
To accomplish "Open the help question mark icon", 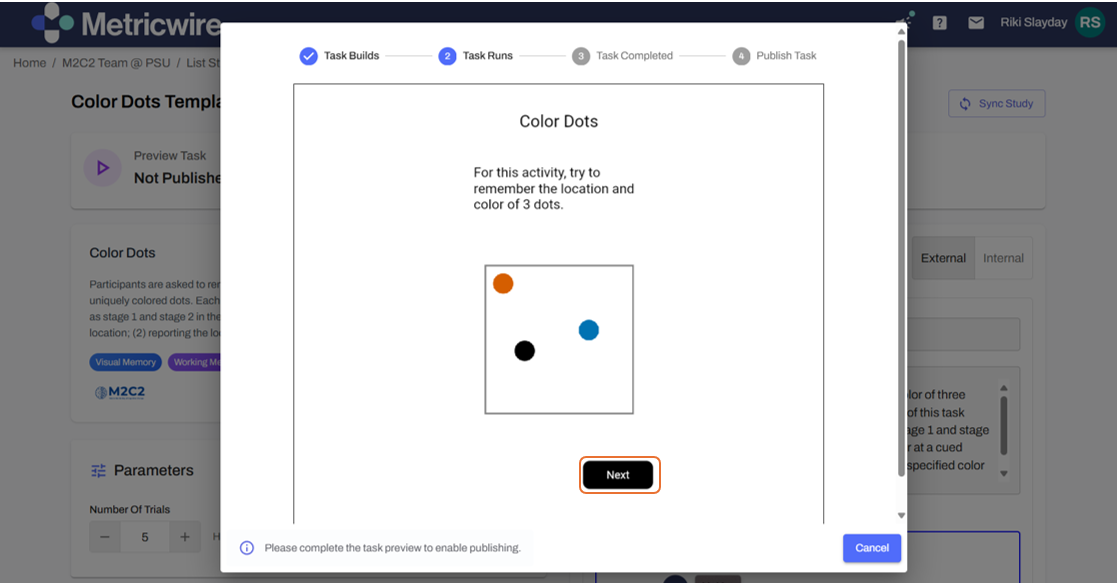I will pos(939,23).
